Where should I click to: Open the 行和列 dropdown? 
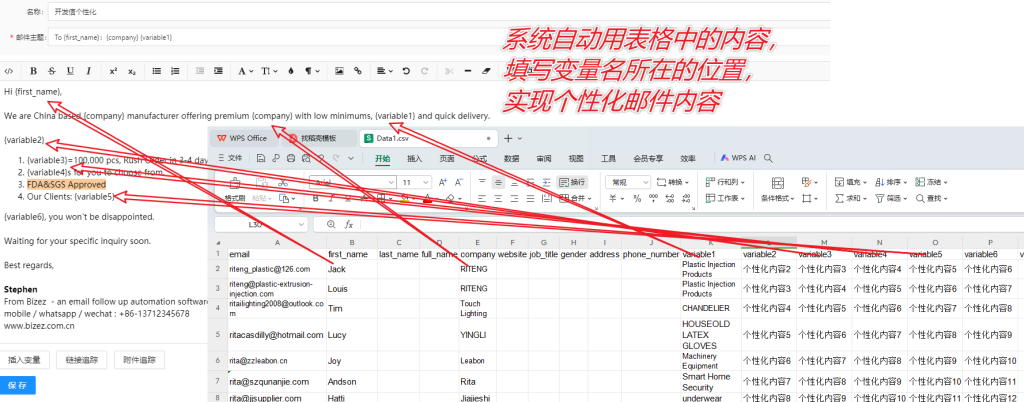click(x=726, y=183)
